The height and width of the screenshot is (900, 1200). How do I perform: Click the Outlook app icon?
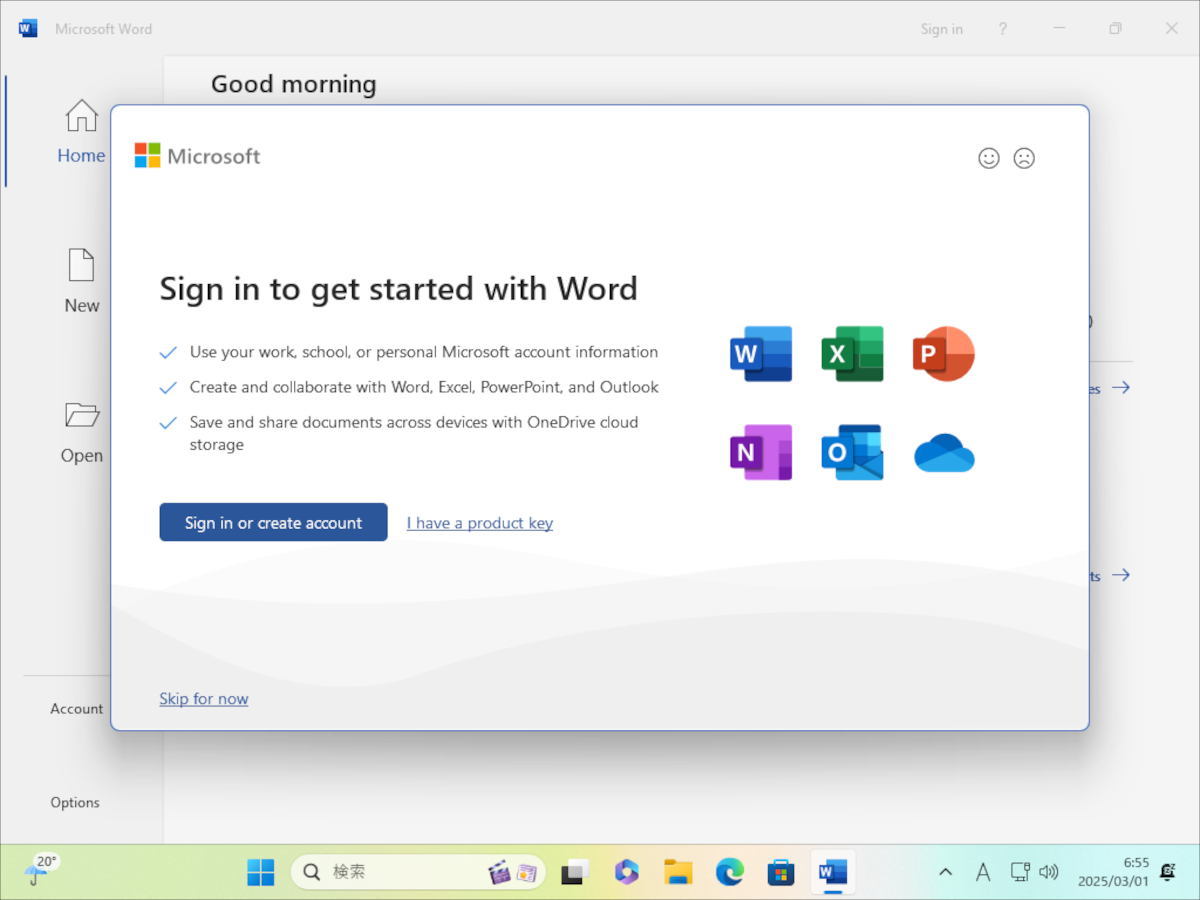pos(852,453)
